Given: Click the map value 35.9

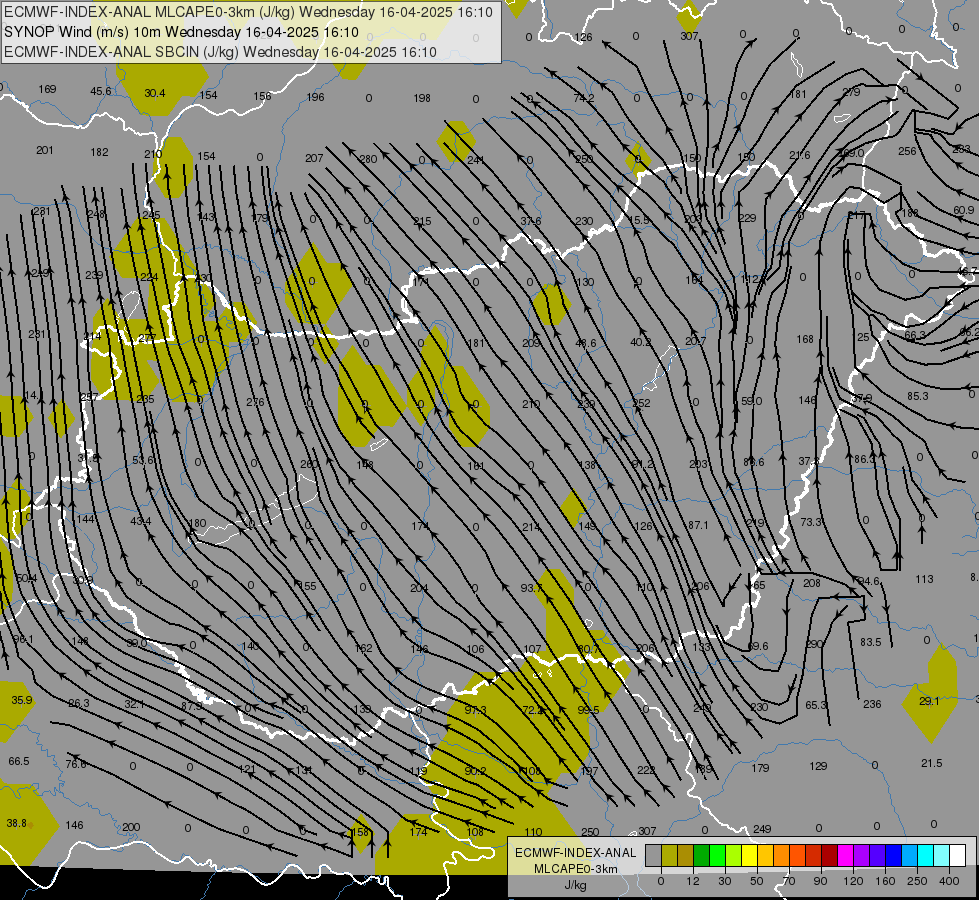Looking at the screenshot, I should (22, 700).
